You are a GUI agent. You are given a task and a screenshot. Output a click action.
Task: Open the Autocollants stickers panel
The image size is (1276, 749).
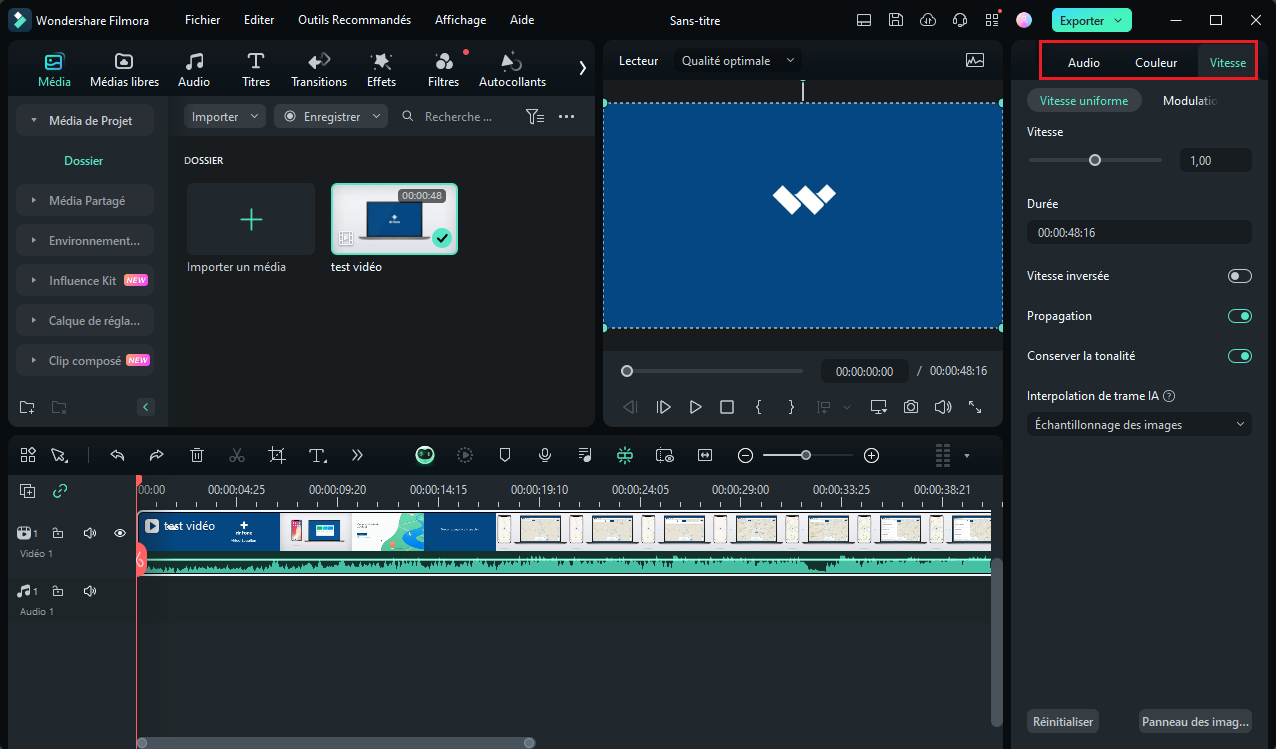coord(512,70)
